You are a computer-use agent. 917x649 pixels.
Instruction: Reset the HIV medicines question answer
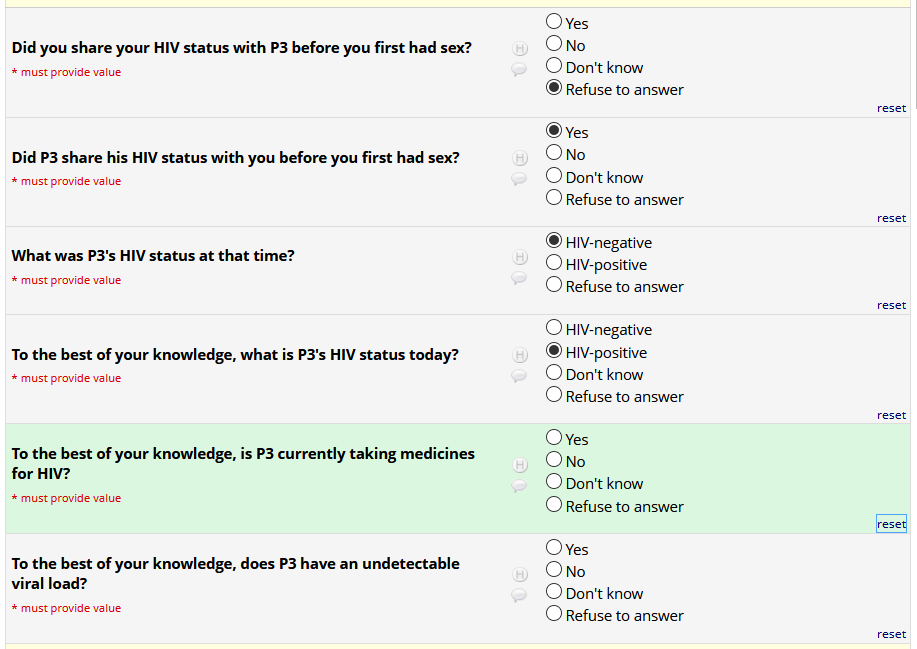(891, 524)
